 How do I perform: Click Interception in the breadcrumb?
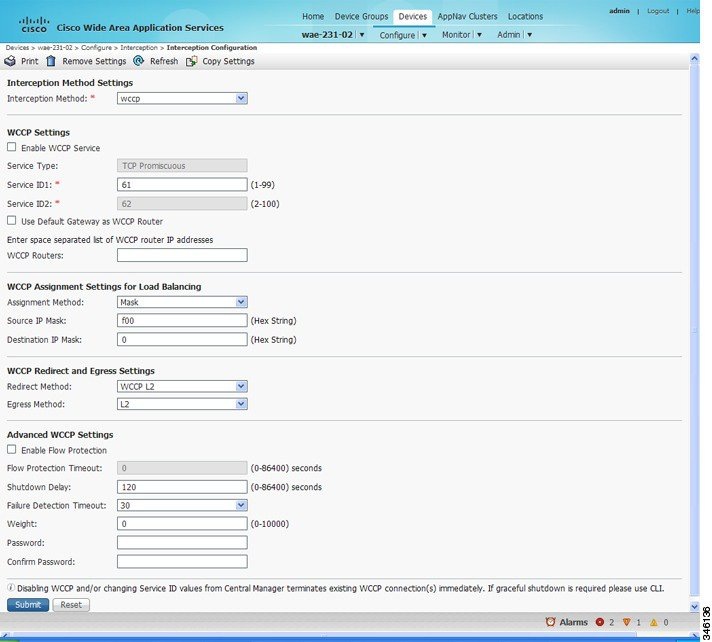tap(138, 47)
